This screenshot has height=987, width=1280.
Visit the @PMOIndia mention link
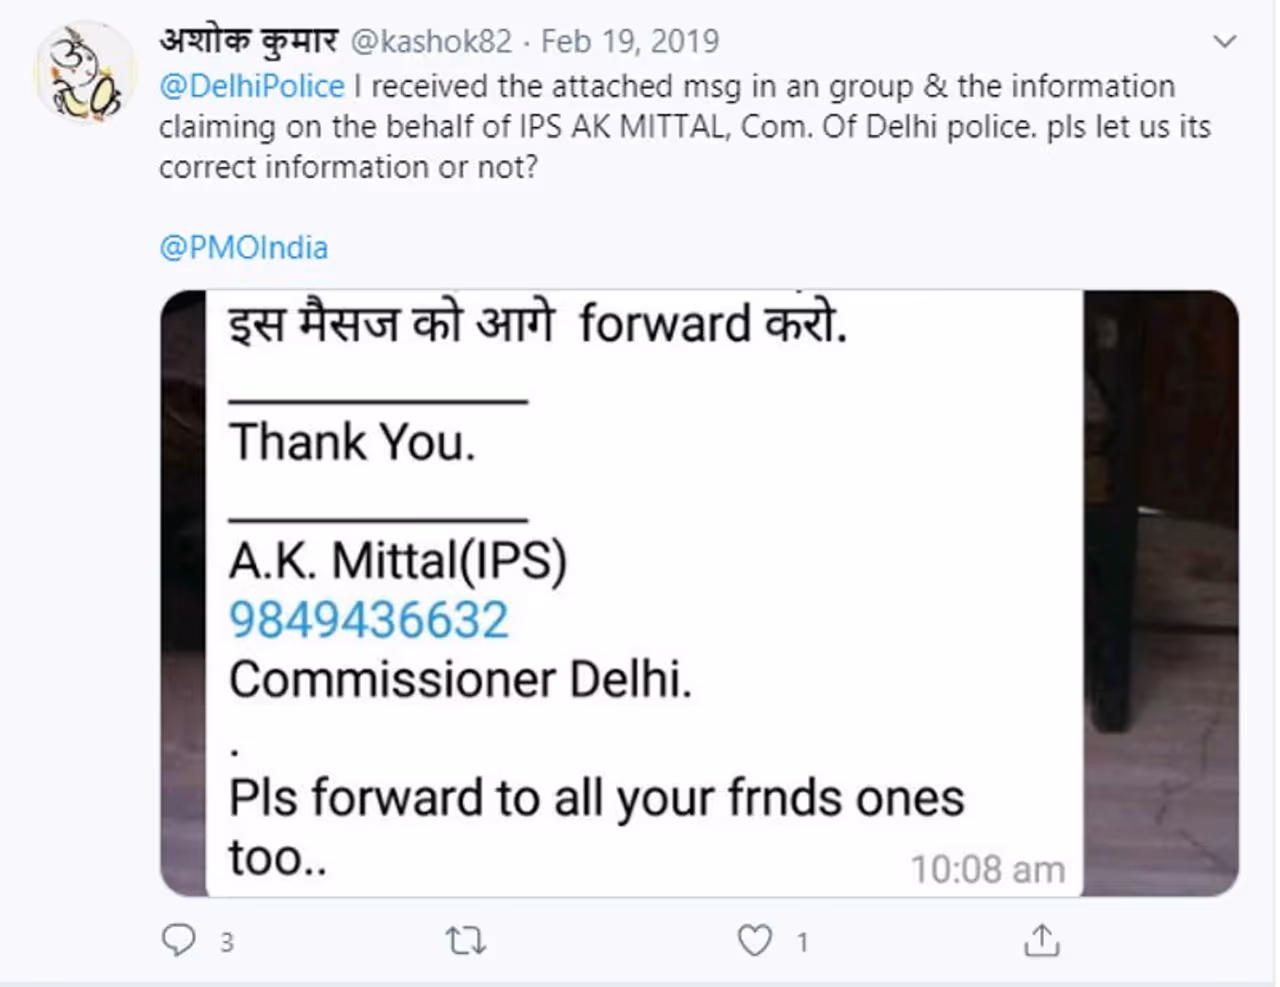tap(243, 248)
